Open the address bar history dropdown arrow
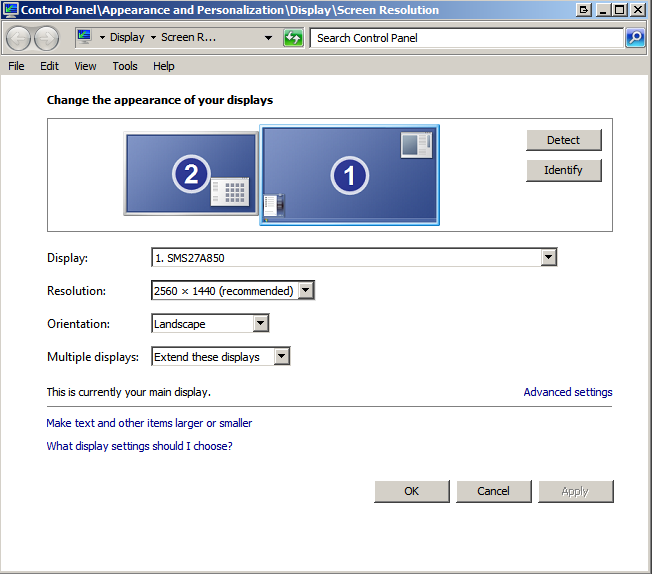Viewport: 652px width, 574px height. click(268, 38)
